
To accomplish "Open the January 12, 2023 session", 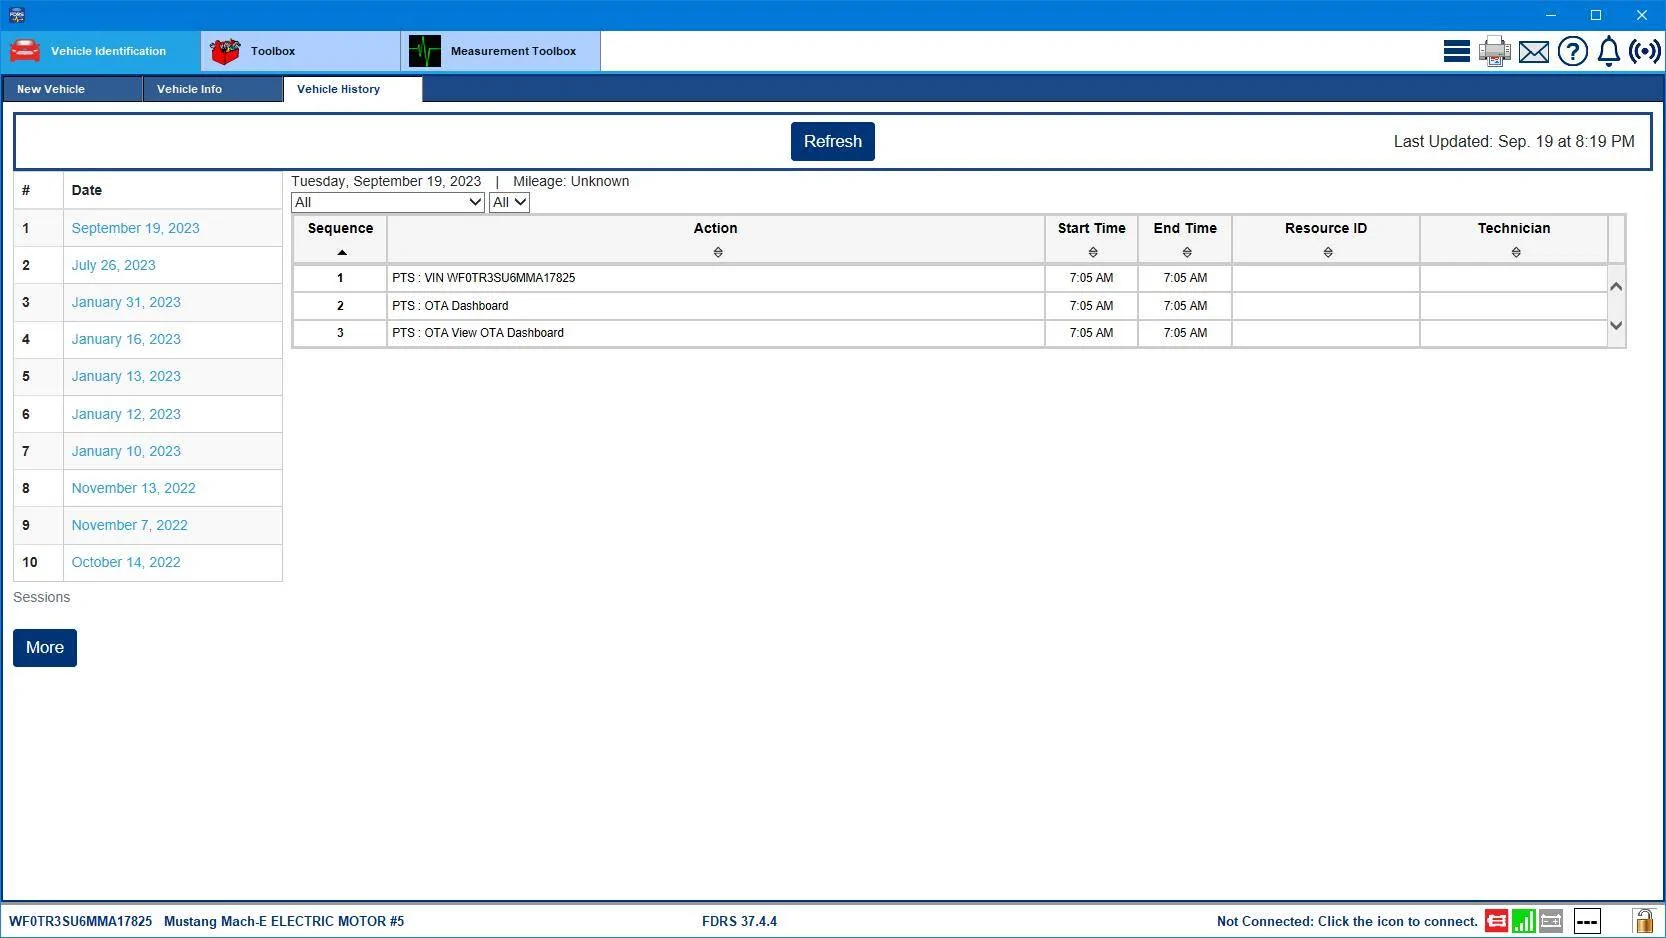I will [x=126, y=414].
